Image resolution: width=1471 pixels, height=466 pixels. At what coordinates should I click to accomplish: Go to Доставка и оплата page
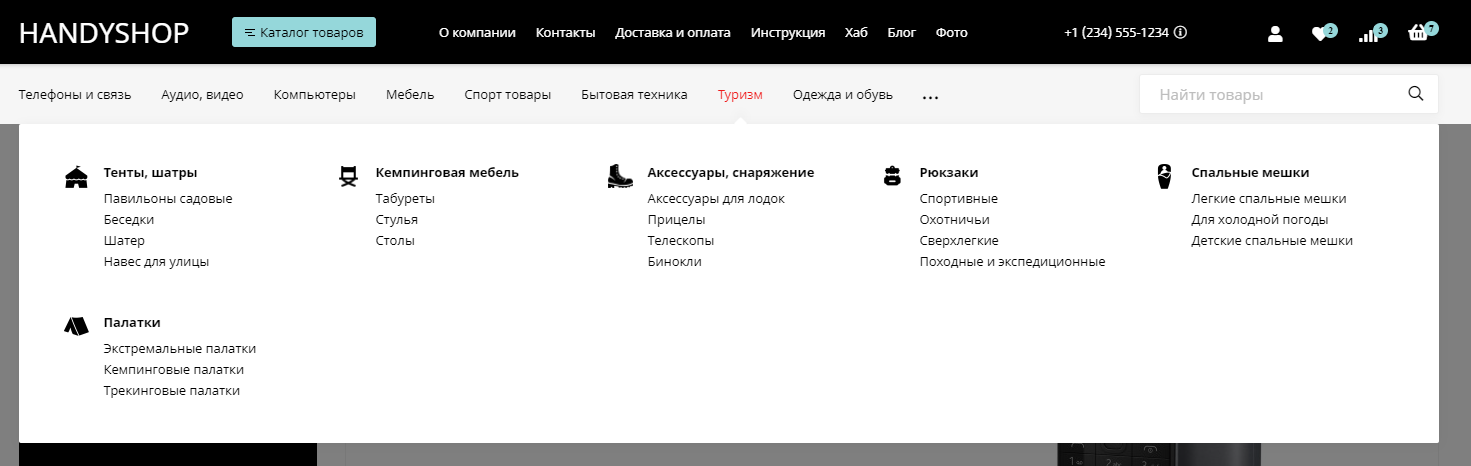[x=672, y=32]
